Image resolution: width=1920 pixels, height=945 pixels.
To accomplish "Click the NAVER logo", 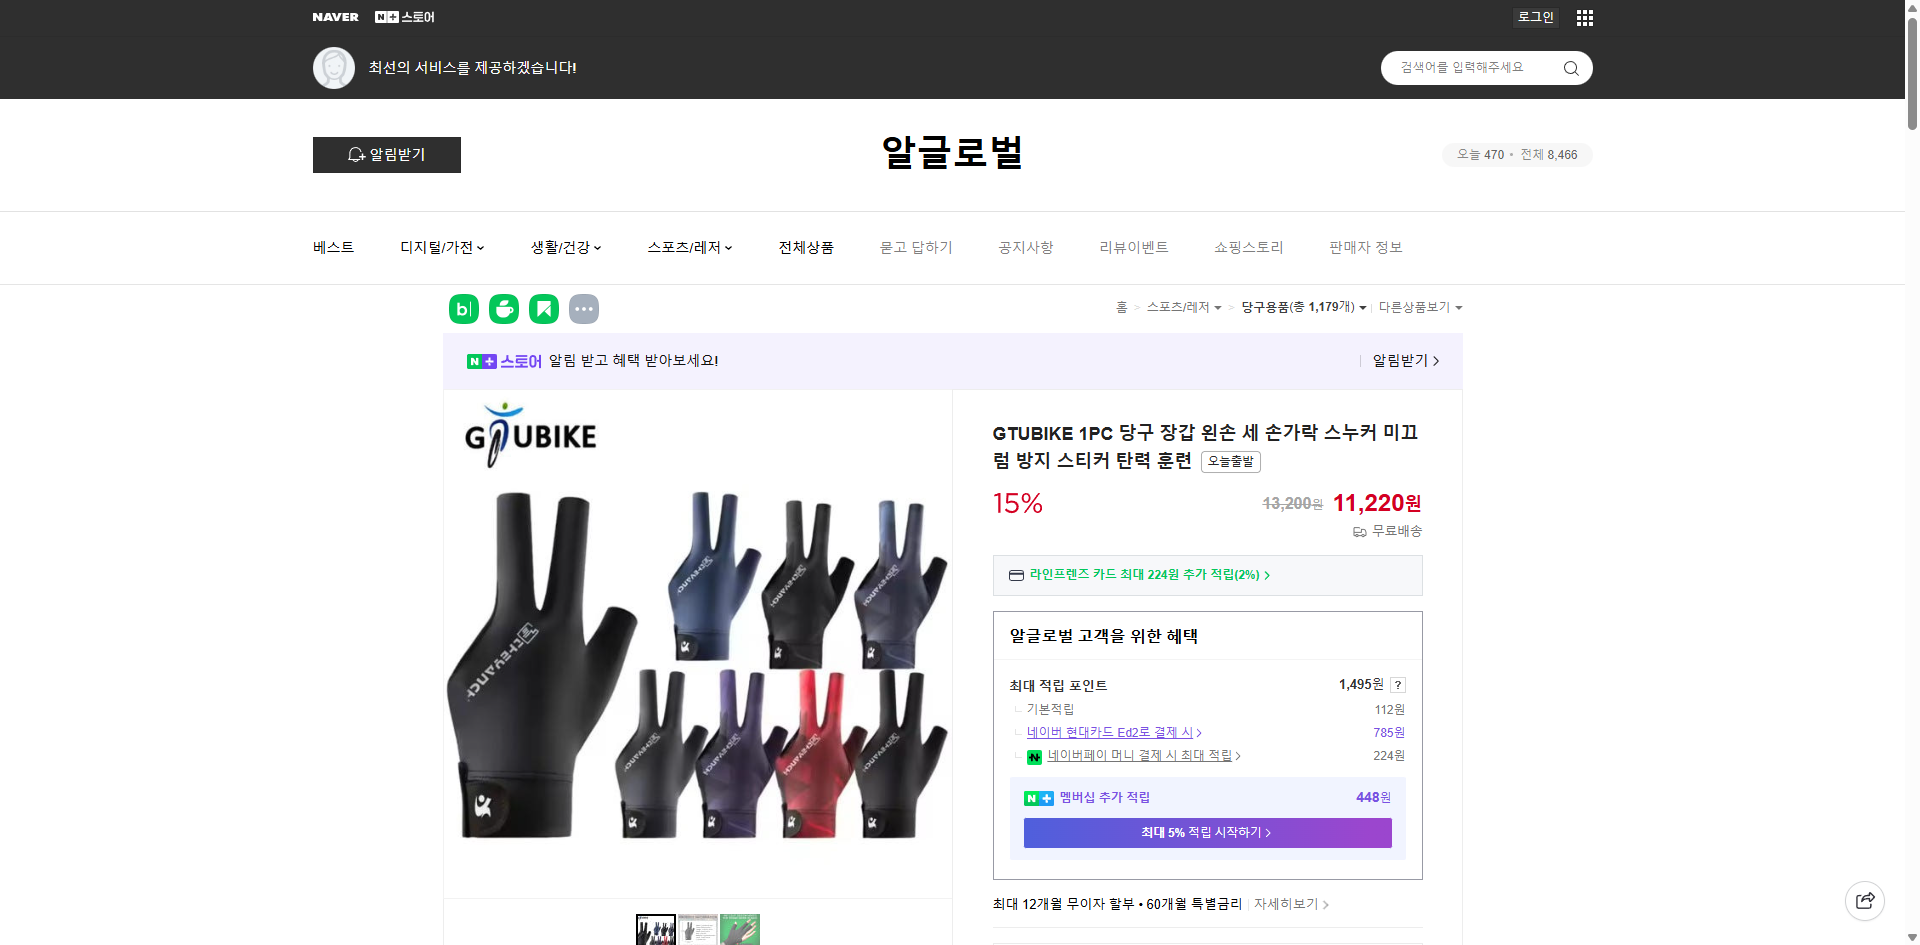I will 336,17.
